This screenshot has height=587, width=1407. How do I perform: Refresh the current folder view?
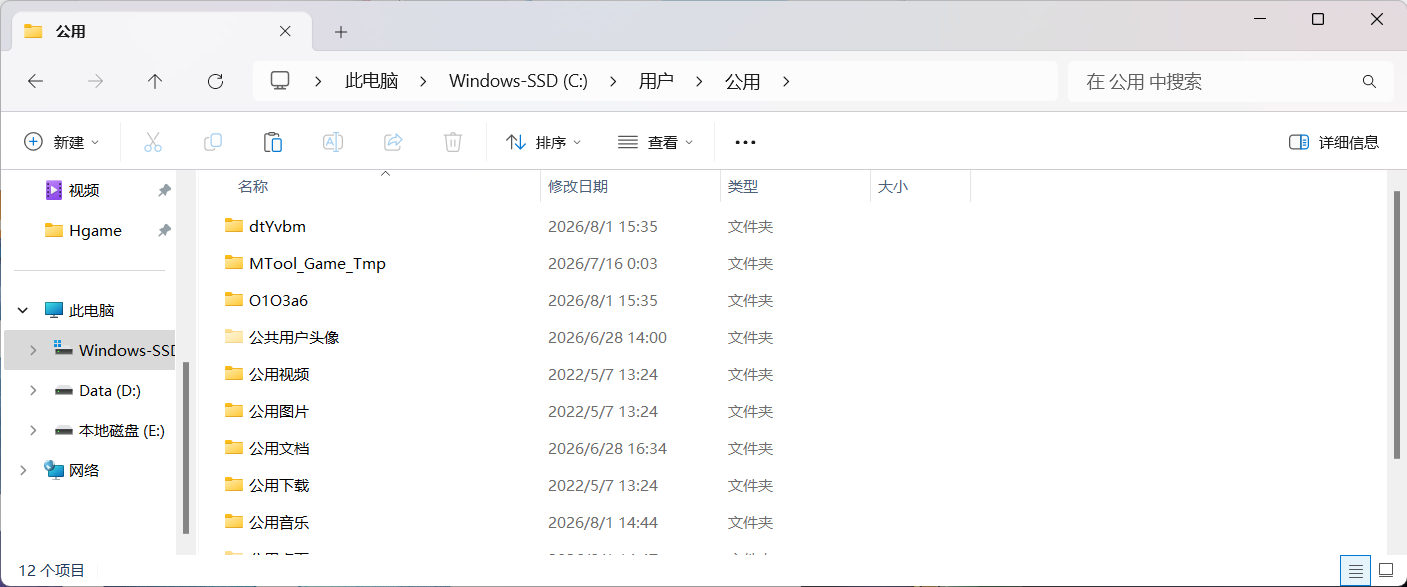(x=215, y=82)
